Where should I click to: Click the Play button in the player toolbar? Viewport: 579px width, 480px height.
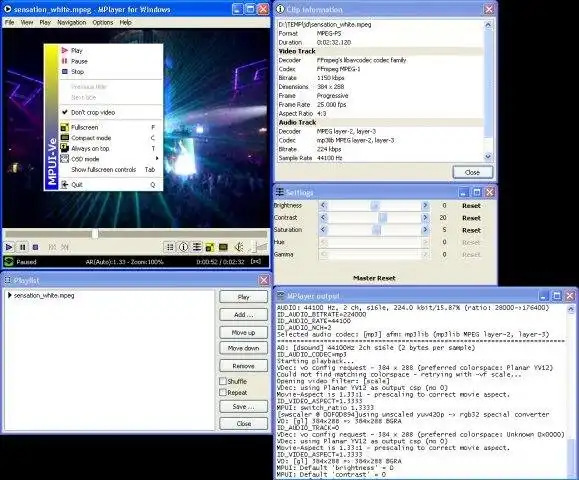click(9, 247)
